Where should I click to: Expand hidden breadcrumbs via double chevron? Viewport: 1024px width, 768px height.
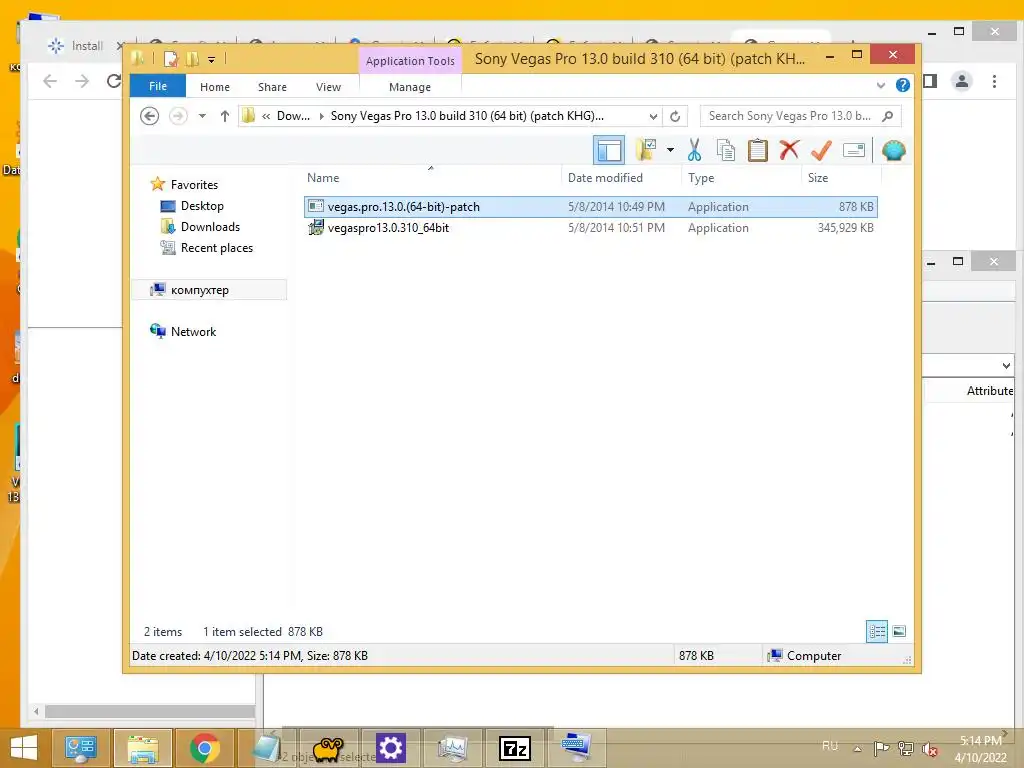point(266,116)
